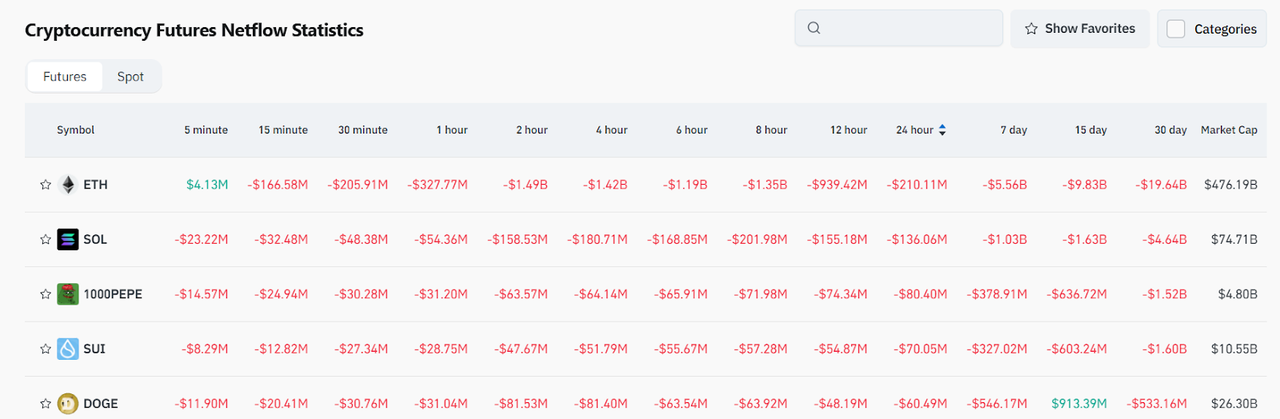The width and height of the screenshot is (1280, 419).
Task: Toggle the Categories checkbox
Action: [1176, 29]
